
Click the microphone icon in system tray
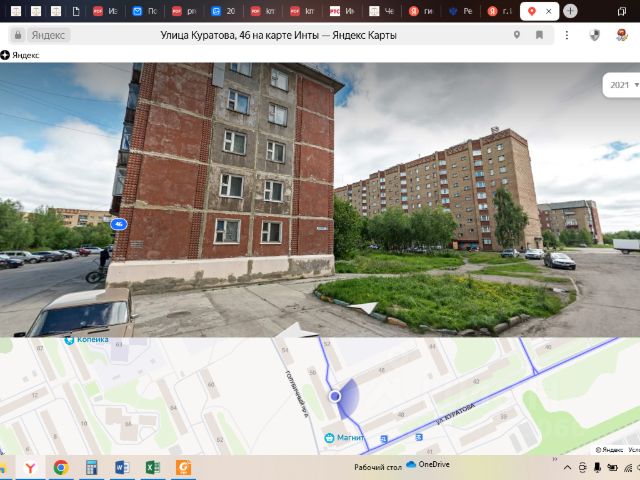(597, 468)
